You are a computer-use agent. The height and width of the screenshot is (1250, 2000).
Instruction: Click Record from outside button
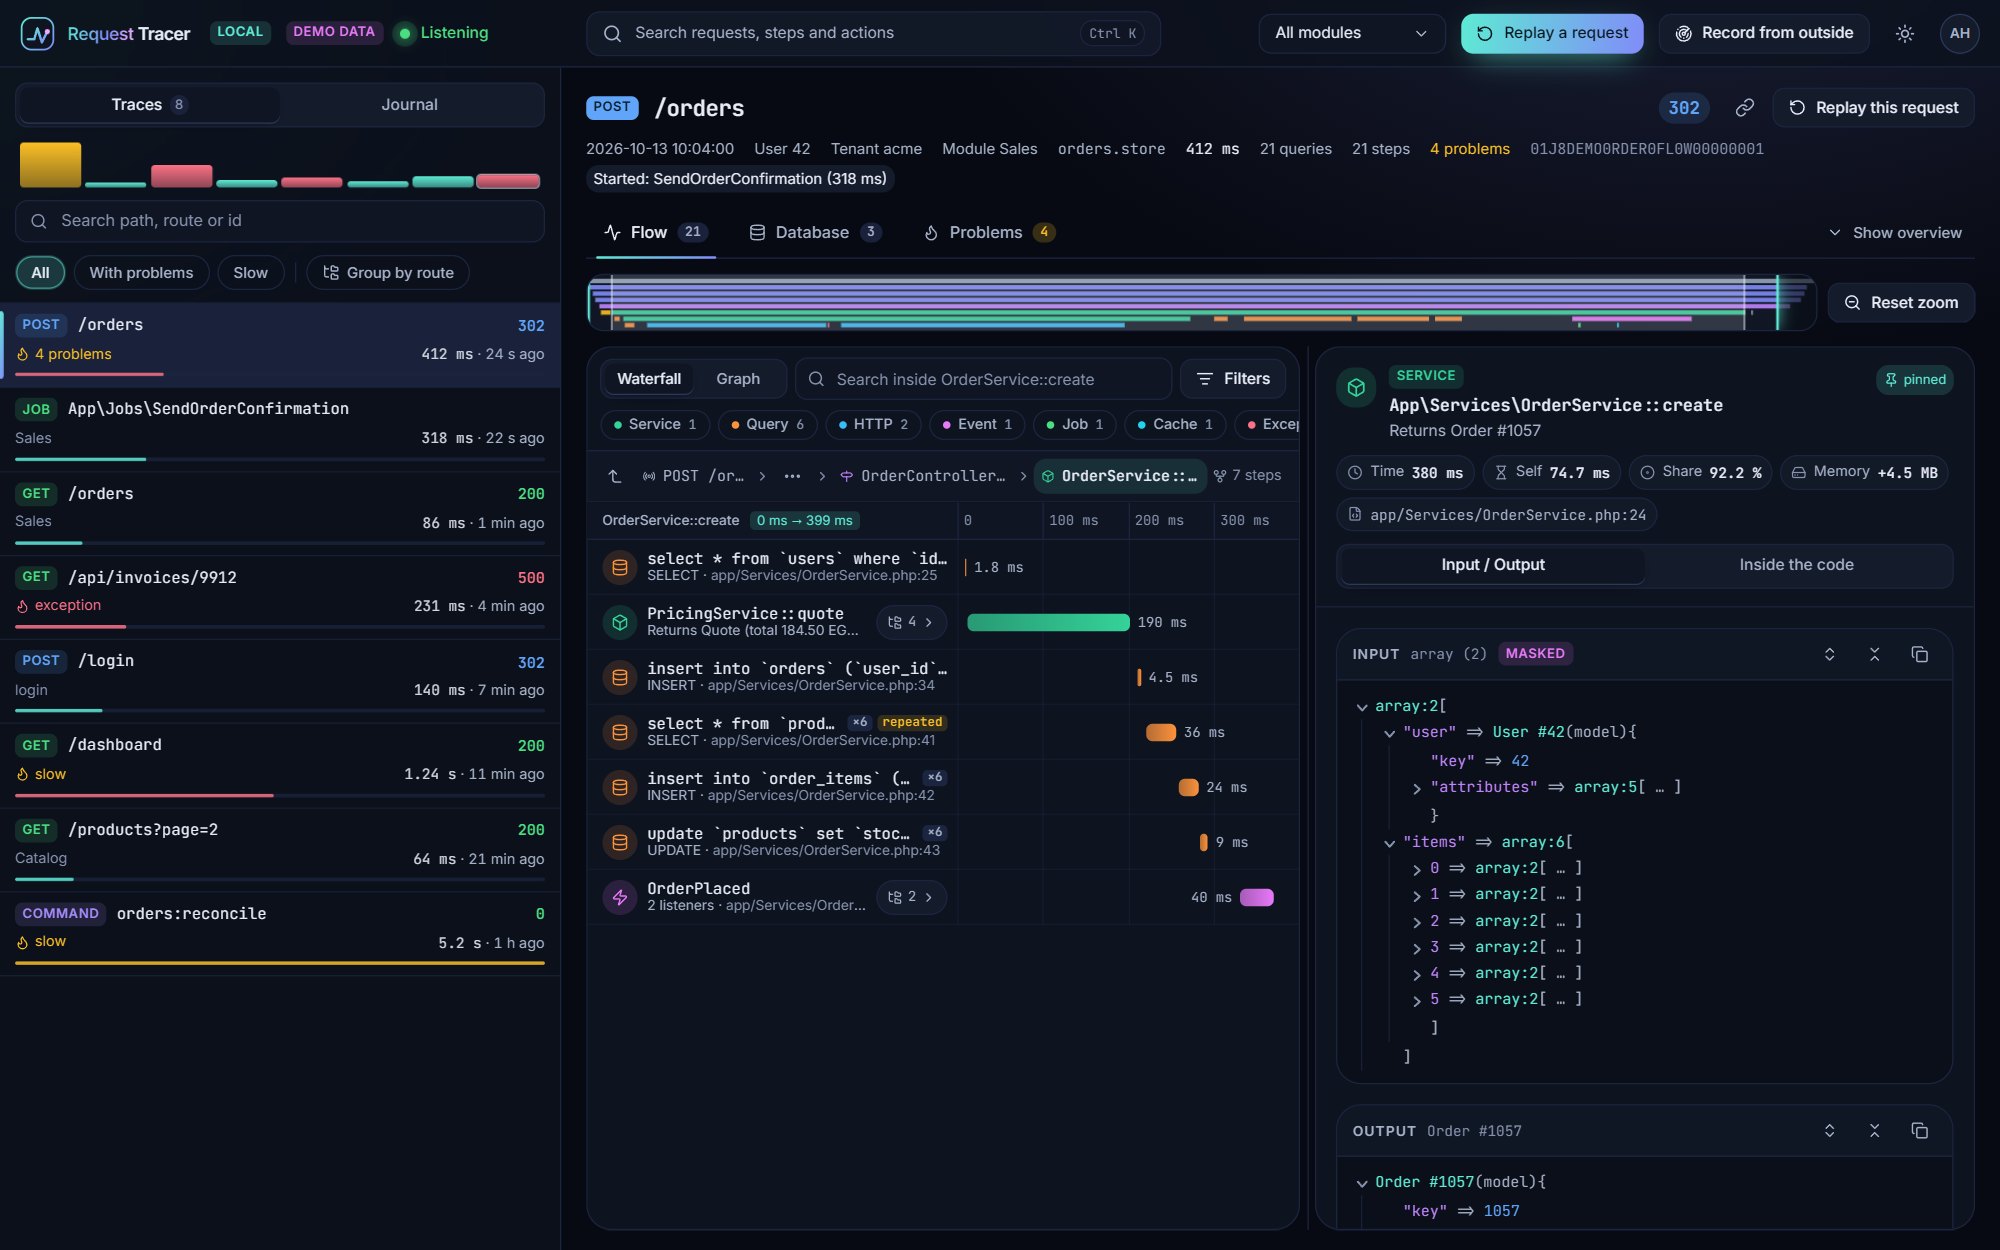click(x=1764, y=33)
